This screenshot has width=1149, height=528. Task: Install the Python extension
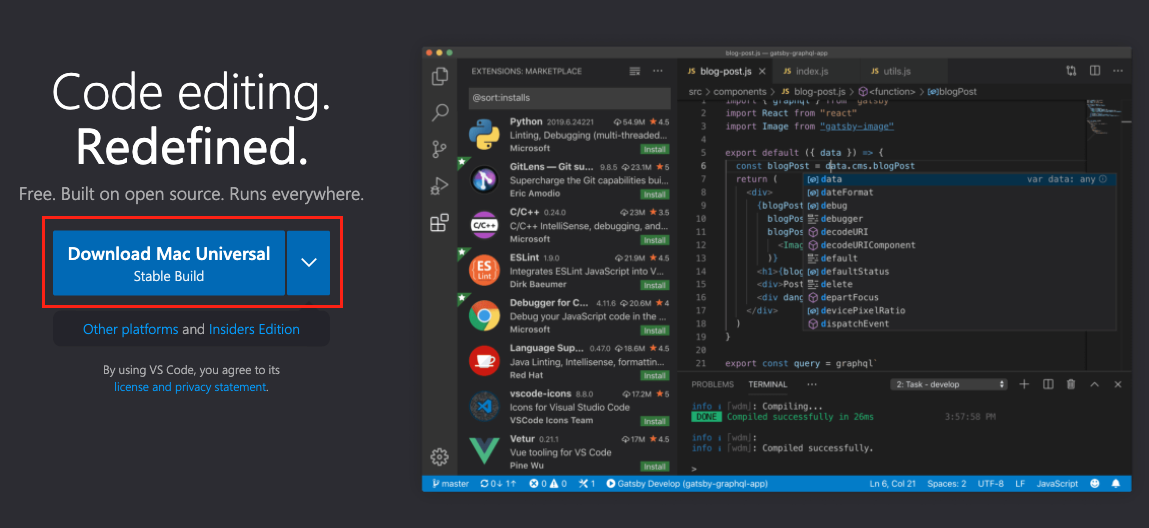(654, 149)
